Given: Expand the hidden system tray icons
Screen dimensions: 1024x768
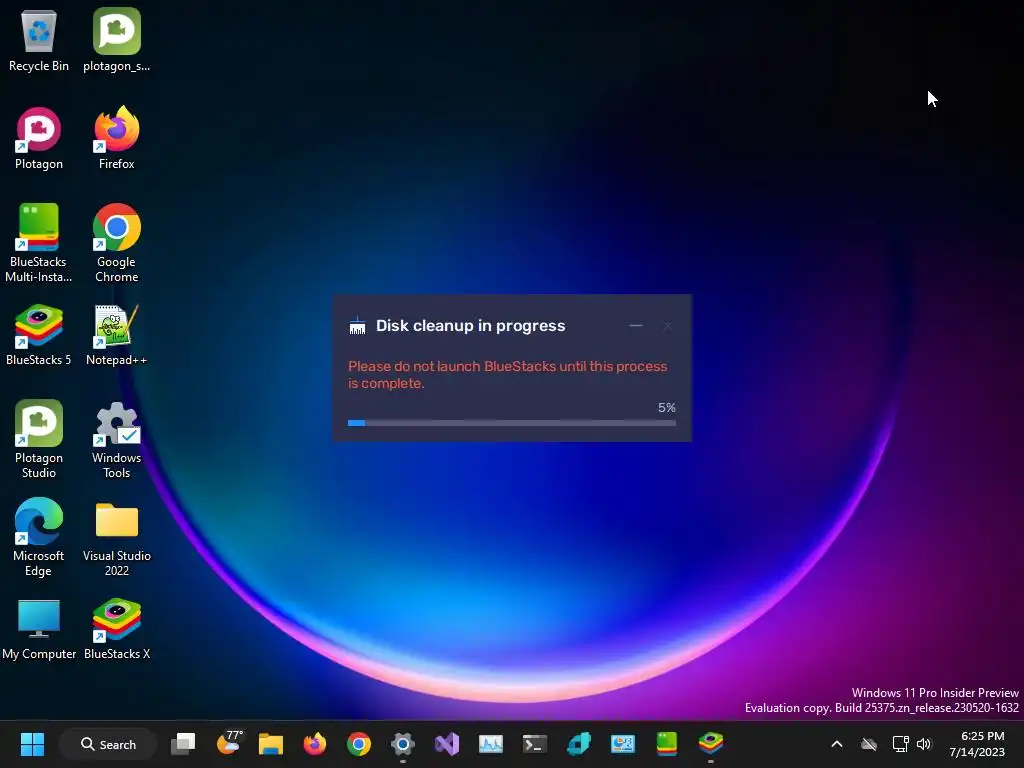Looking at the screenshot, I should click(837, 744).
